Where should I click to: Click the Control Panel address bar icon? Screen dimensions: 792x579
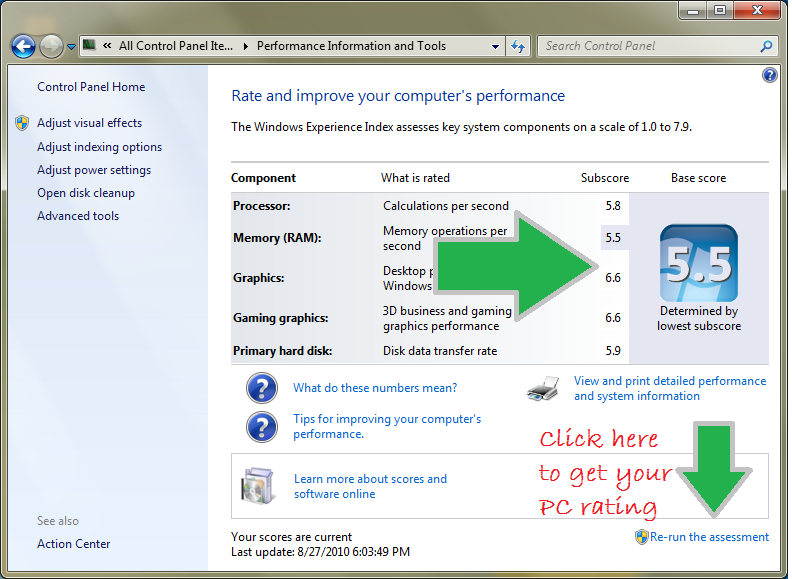[89, 45]
